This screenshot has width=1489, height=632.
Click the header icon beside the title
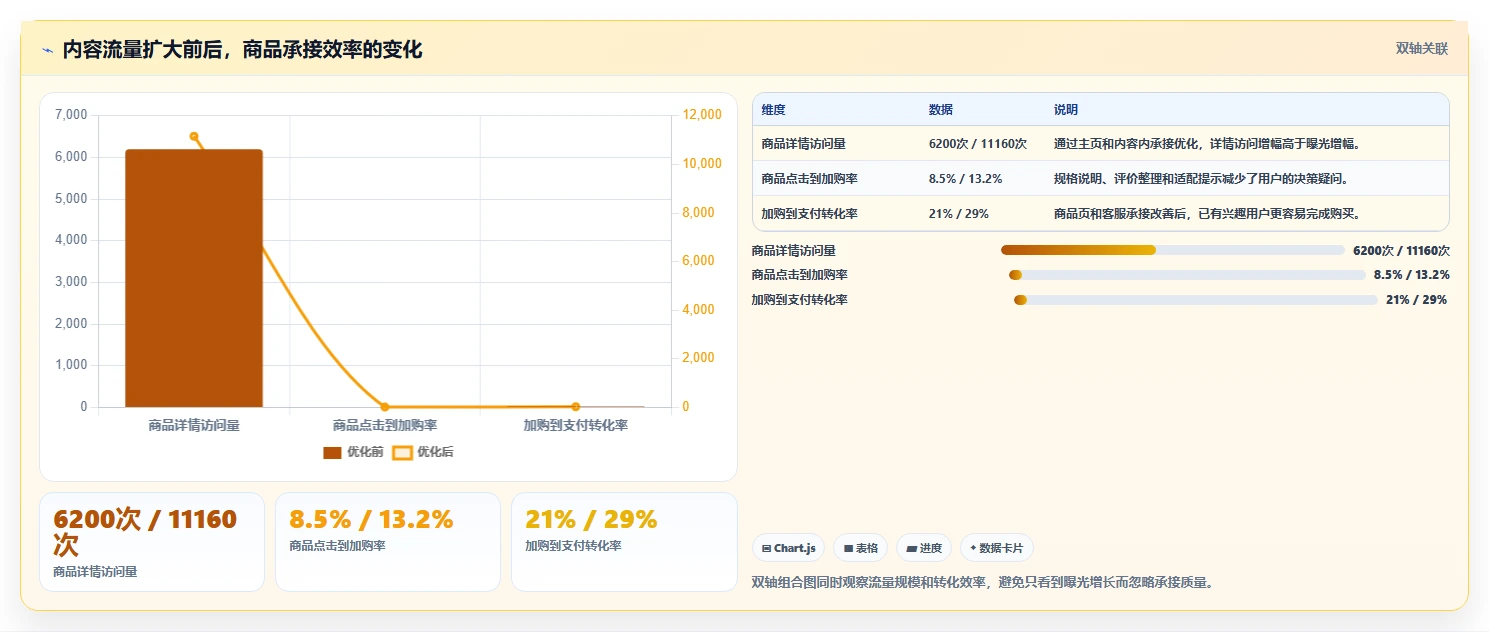click(x=47, y=50)
